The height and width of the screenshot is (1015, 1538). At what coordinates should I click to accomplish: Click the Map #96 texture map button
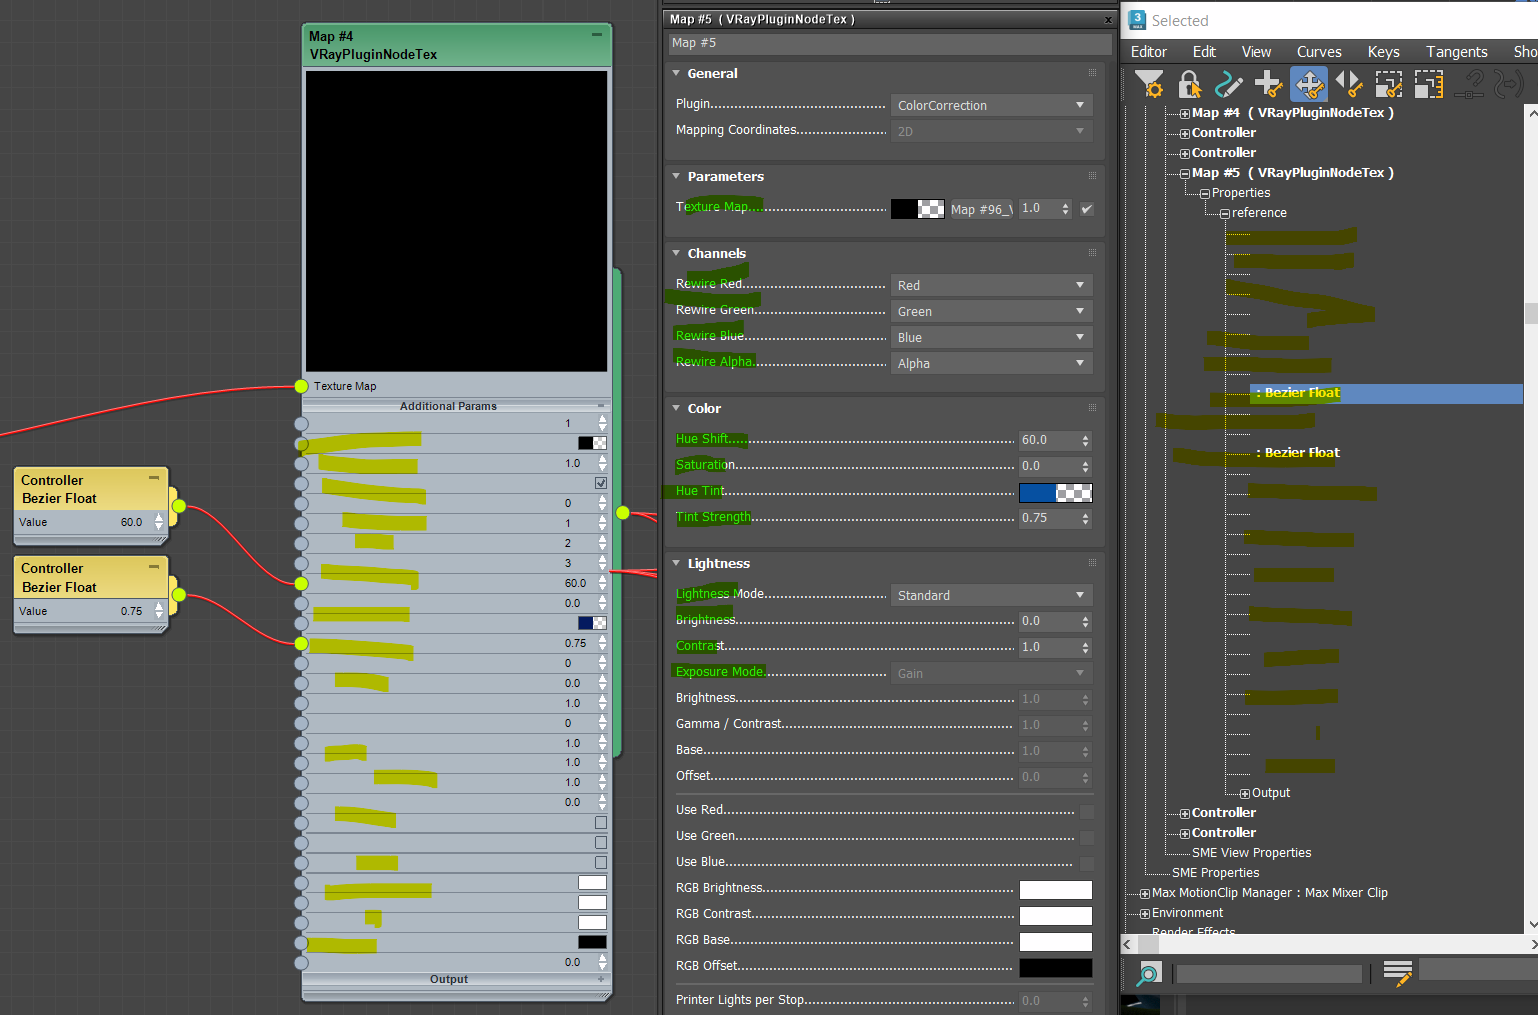point(980,209)
